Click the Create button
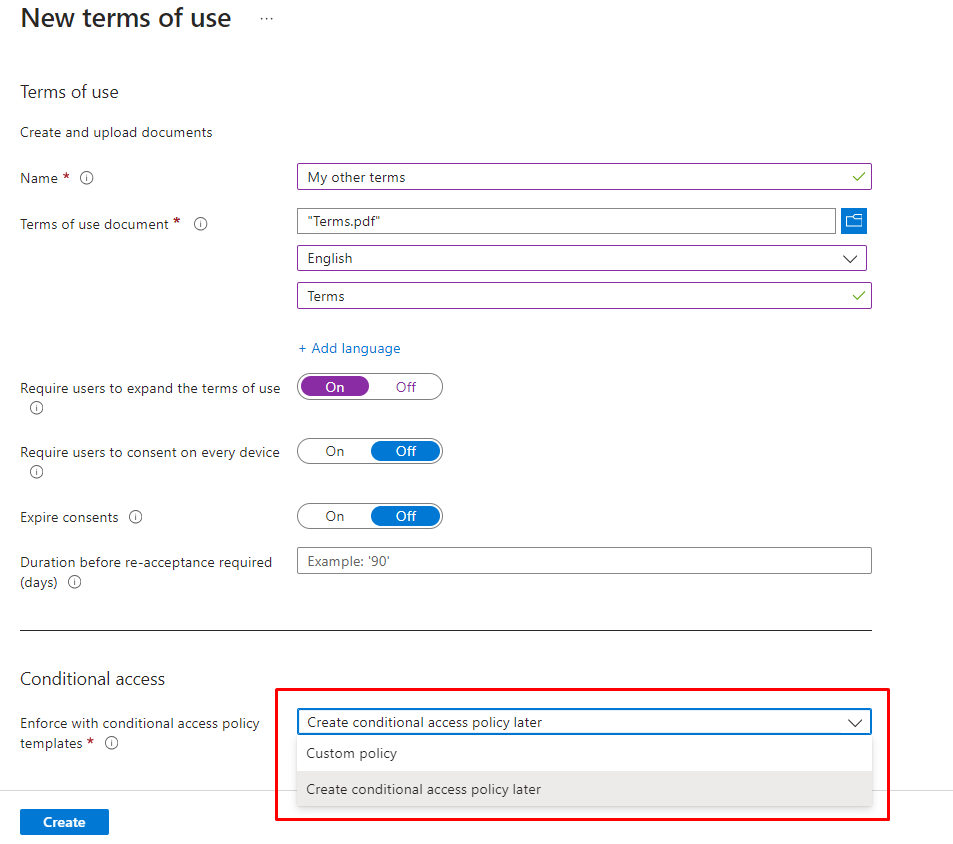Image resolution: width=953 pixels, height=844 pixels. [64, 822]
